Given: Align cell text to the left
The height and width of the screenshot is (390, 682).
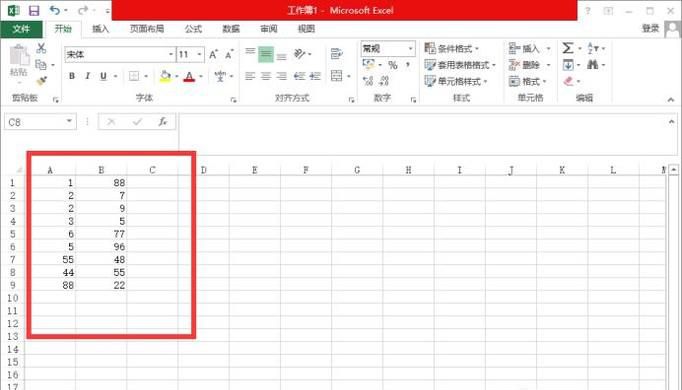Looking at the screenshot, I should [250, 77].
